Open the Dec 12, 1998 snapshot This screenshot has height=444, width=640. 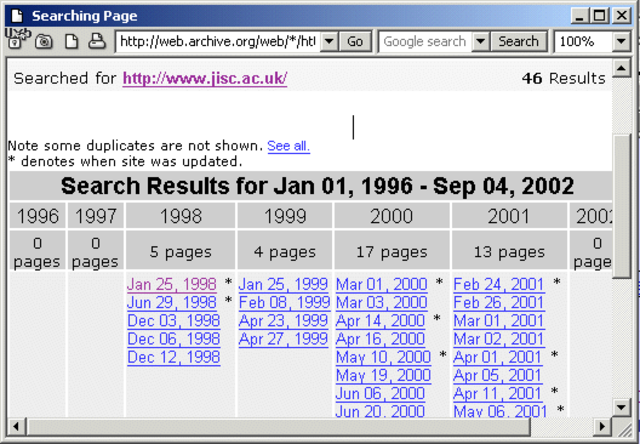click(x=174, y=357)
